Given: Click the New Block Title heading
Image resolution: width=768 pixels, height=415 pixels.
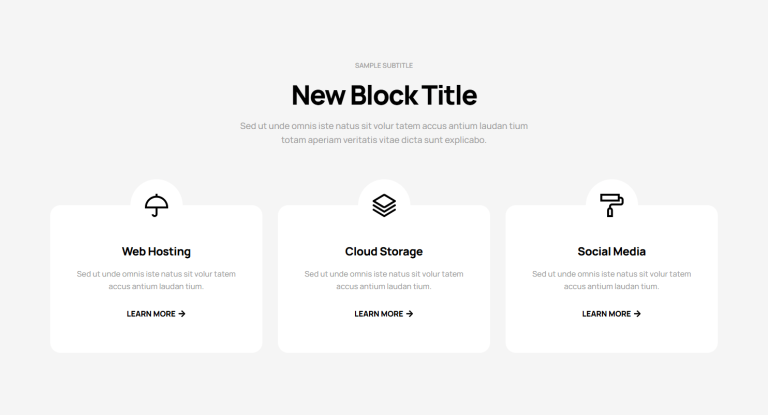Looking at the screenshot, I should [x=384, y=96].
